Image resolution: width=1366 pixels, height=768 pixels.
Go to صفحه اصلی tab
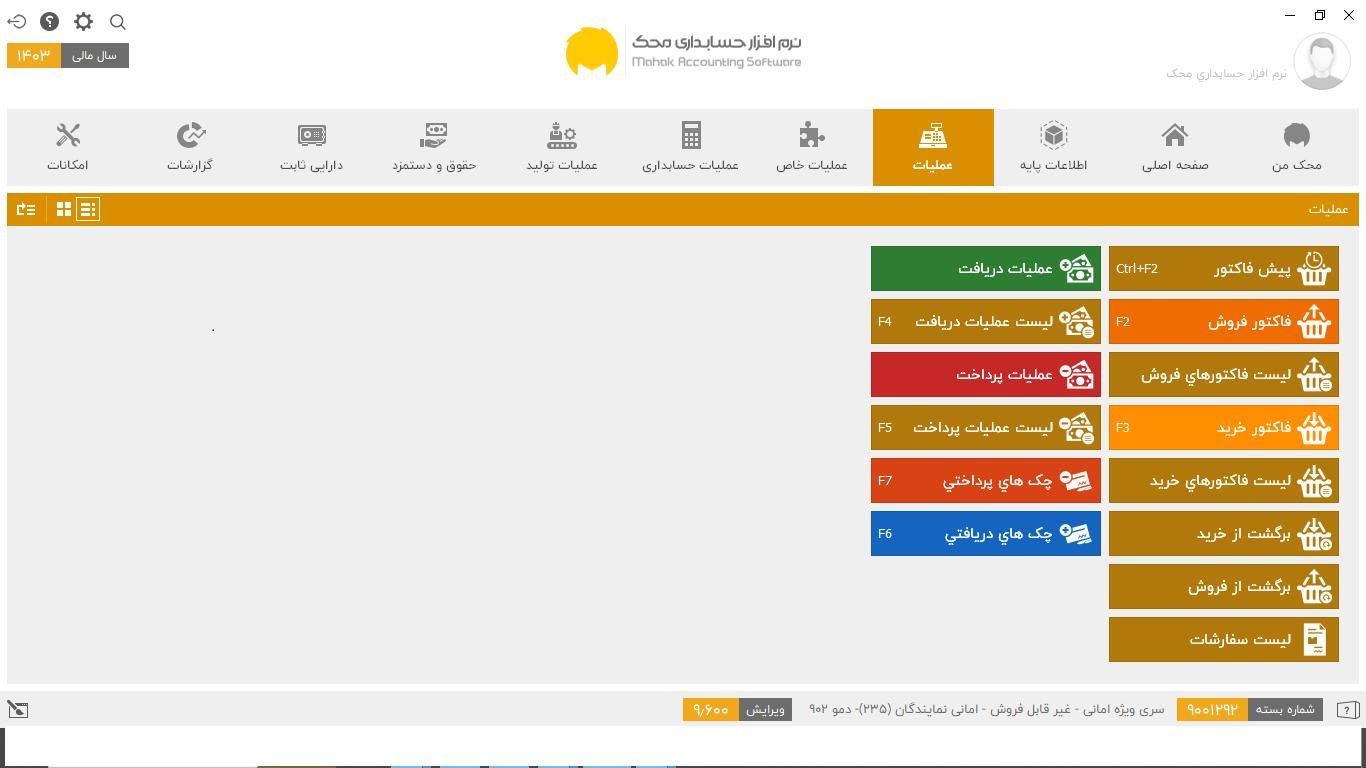click(x=1175, y=147)
